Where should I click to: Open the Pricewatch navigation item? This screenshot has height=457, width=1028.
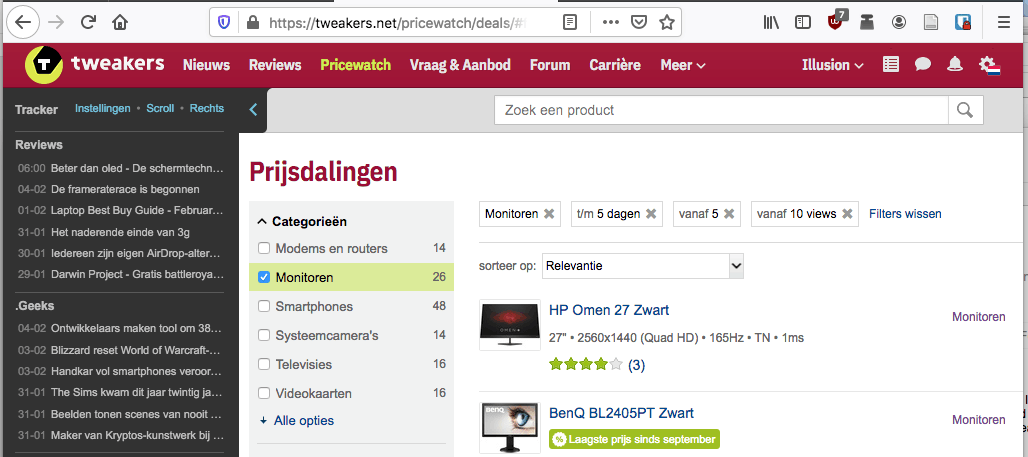click(355, 65)
